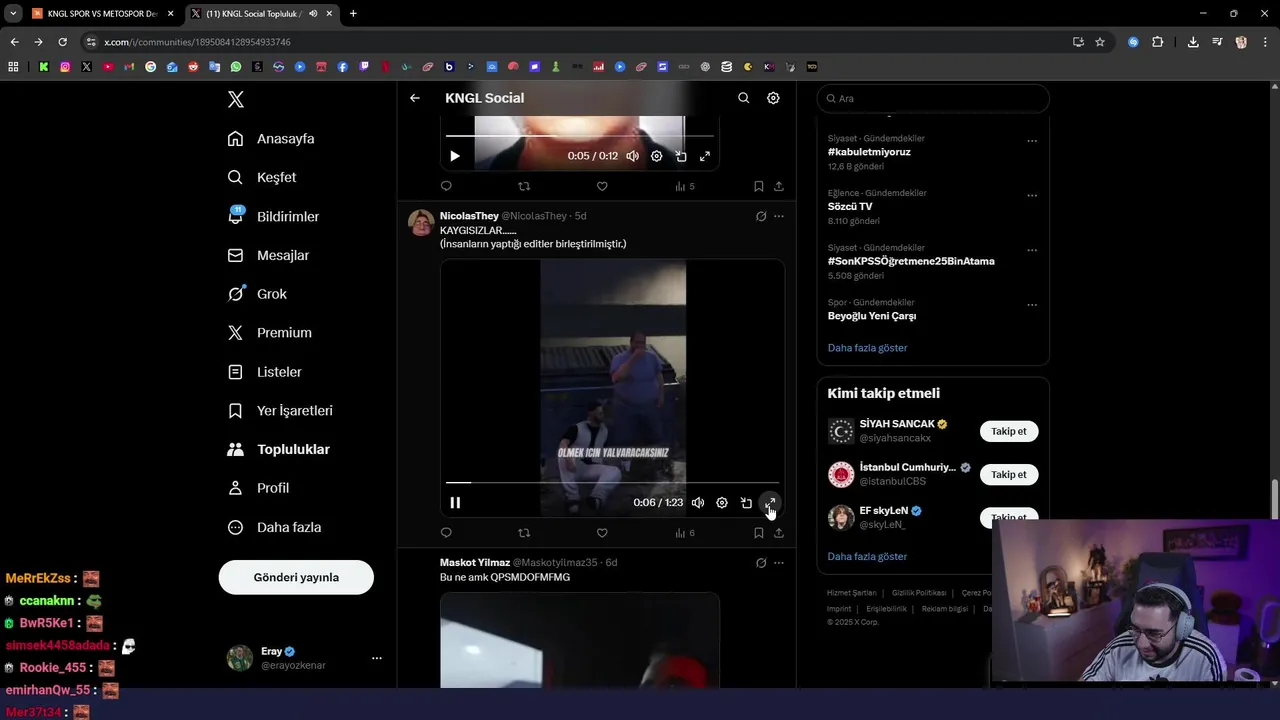This screenshot has height=720, width=1280.
Task: Seek the top video progress bar
Action: pyautogui.click(x=579, y=136)
